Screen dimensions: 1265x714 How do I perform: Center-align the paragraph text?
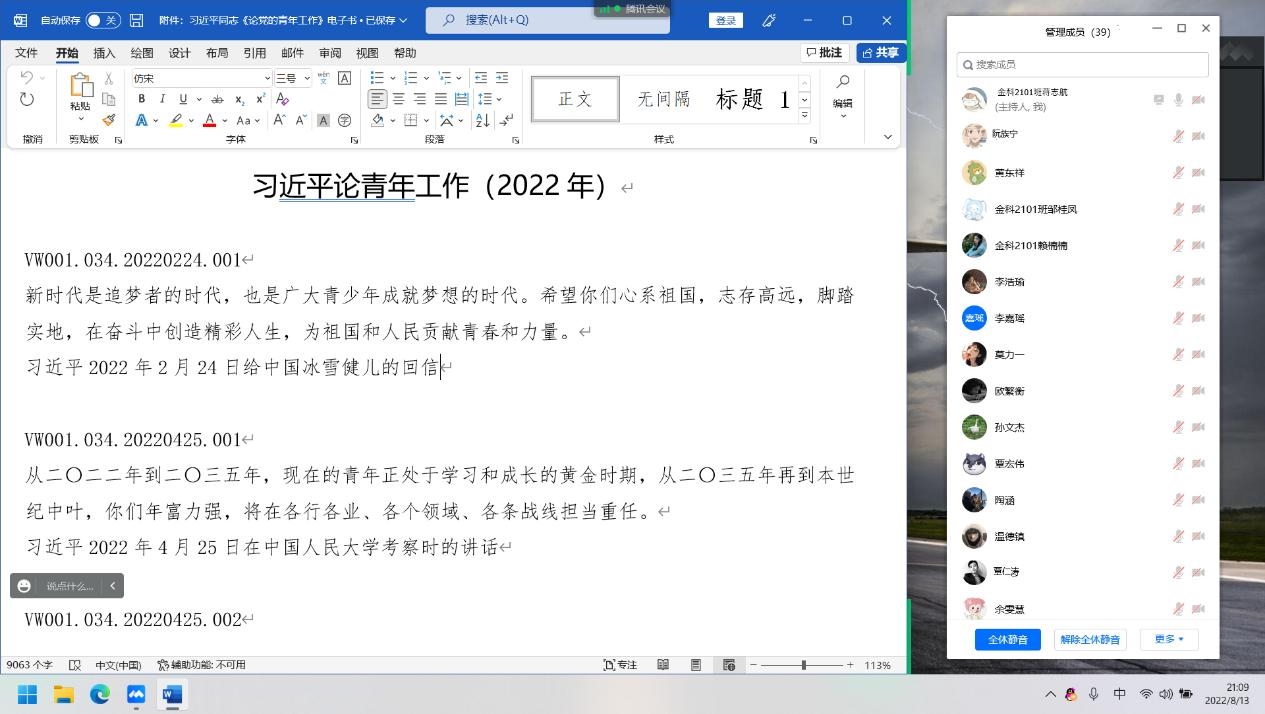click(x=398, y=99)
